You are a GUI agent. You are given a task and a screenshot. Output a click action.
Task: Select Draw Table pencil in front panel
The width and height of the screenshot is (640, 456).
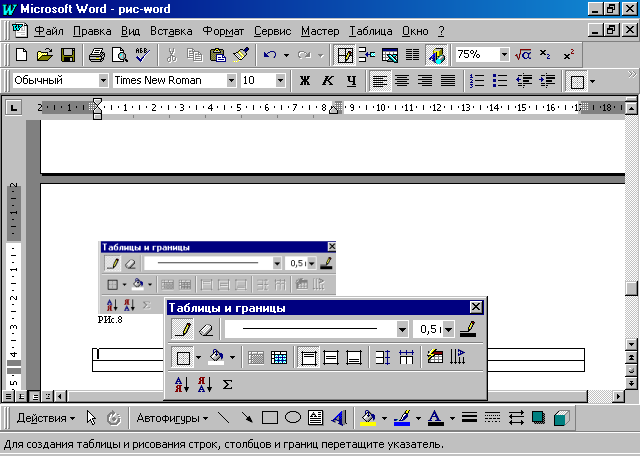(x=182, y=329)
